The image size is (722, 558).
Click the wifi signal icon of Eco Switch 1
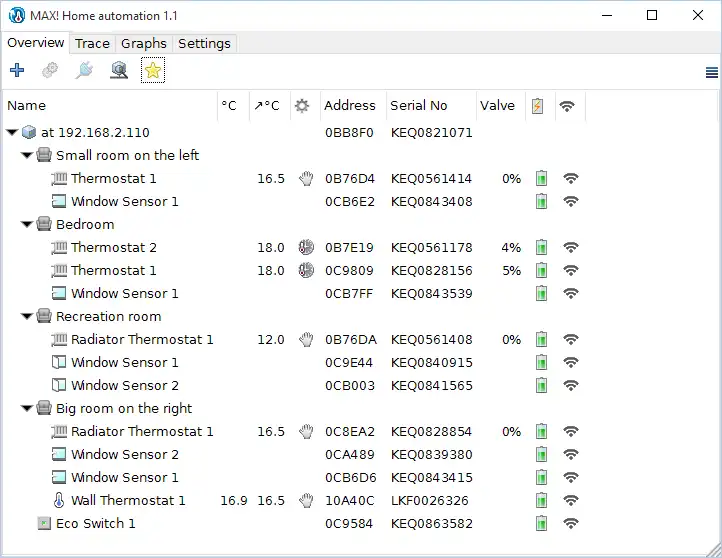pyautogui.click(x=571, y=523)
